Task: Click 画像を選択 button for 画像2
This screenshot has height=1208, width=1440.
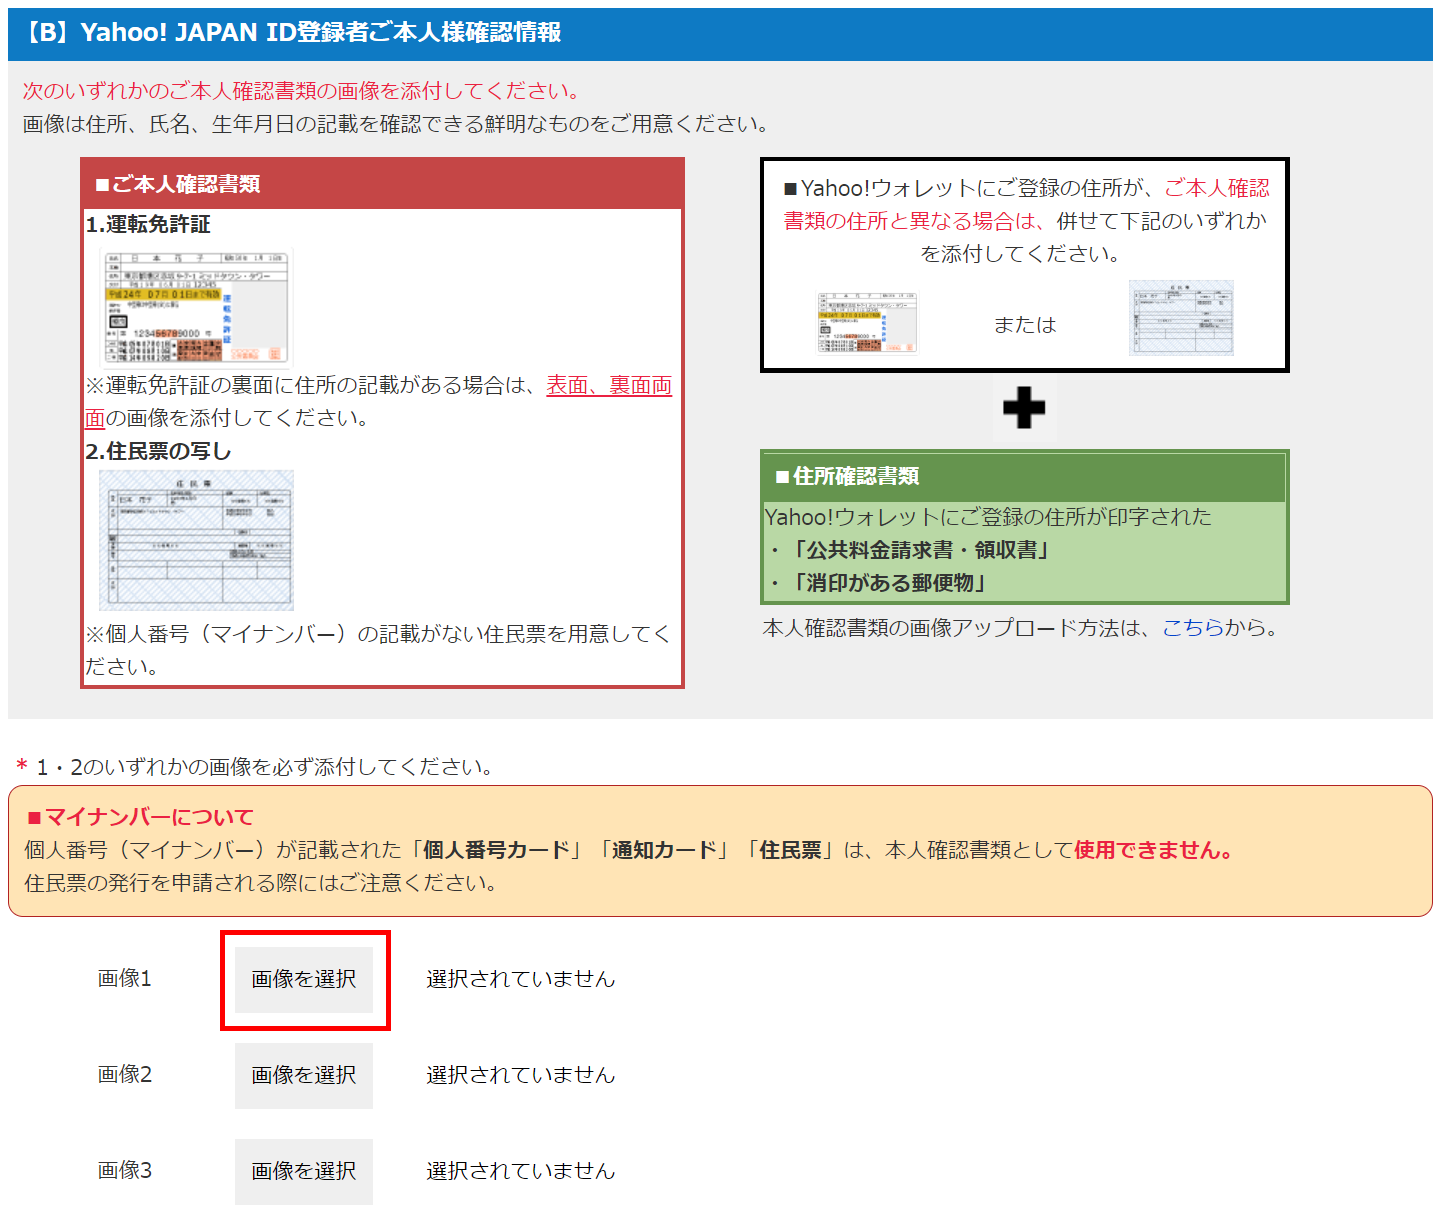Action: [304, 1075]
